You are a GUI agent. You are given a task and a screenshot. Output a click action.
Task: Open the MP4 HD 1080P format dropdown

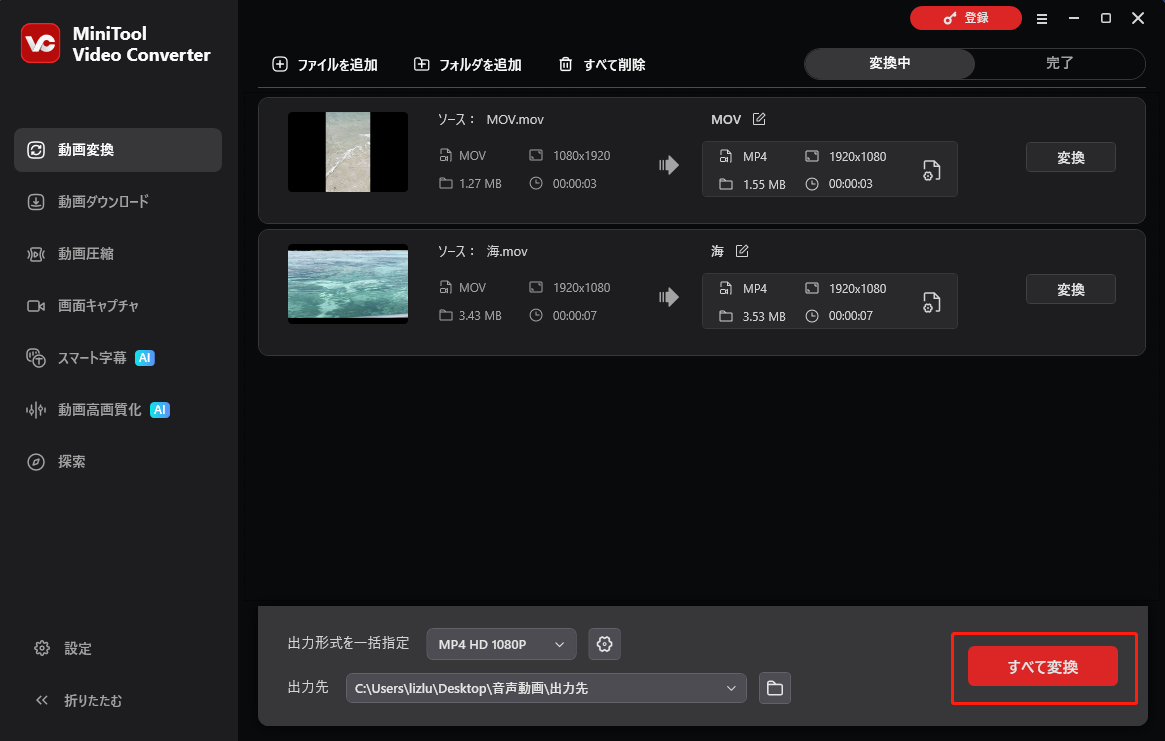(502, 644)
